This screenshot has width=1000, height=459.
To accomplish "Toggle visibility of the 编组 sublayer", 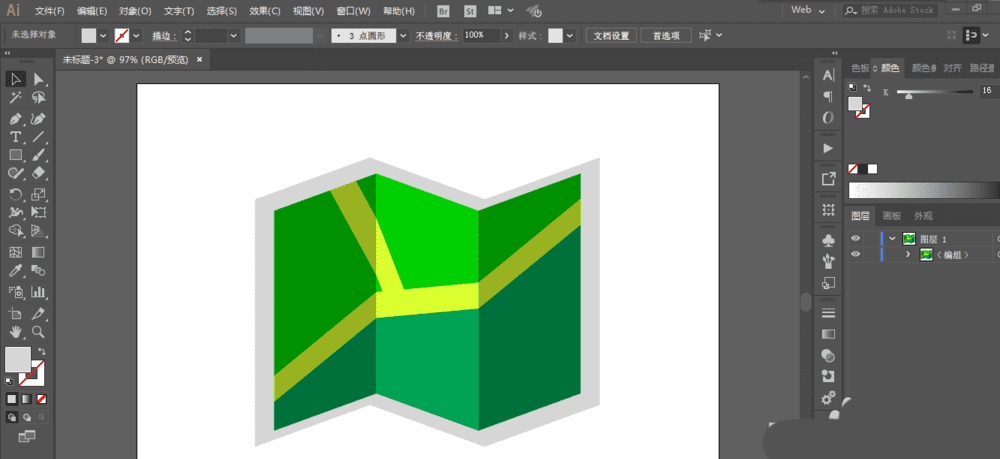I will 855,255.
